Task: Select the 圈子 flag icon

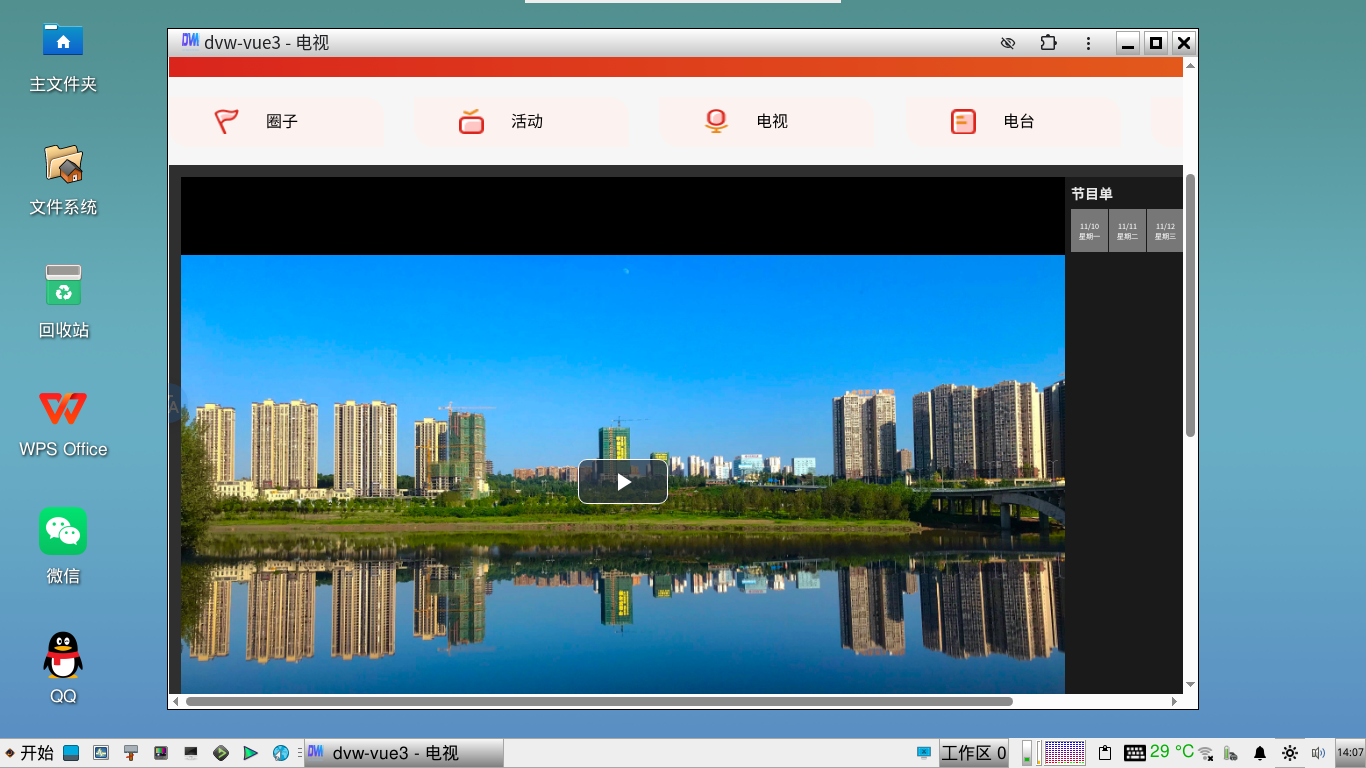Action: tap(227, 121)
